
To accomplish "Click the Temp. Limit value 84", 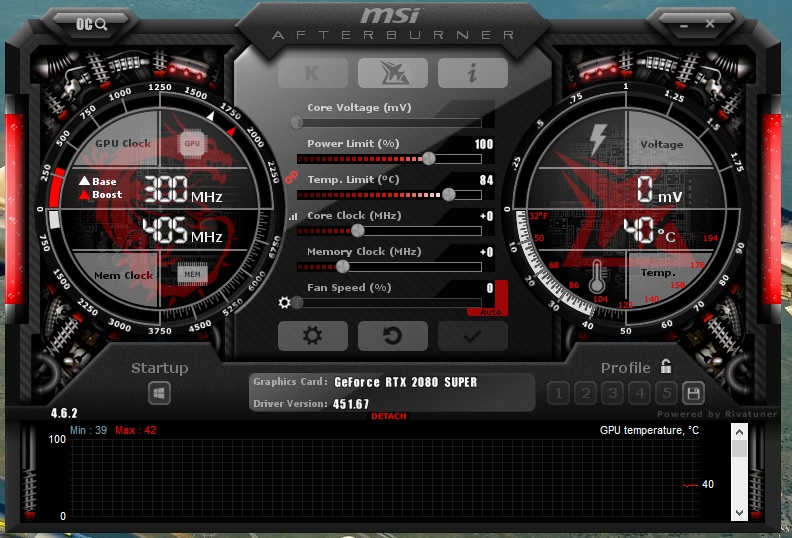I will click(486, 180).
